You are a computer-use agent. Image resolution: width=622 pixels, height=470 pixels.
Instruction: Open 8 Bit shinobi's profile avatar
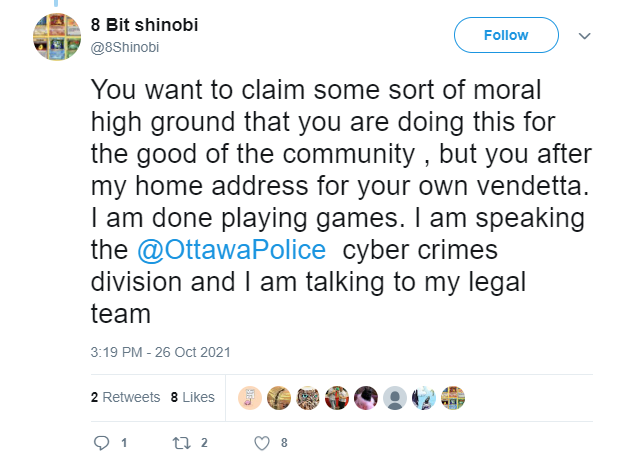pyautogui.click(x=57, y=36)
